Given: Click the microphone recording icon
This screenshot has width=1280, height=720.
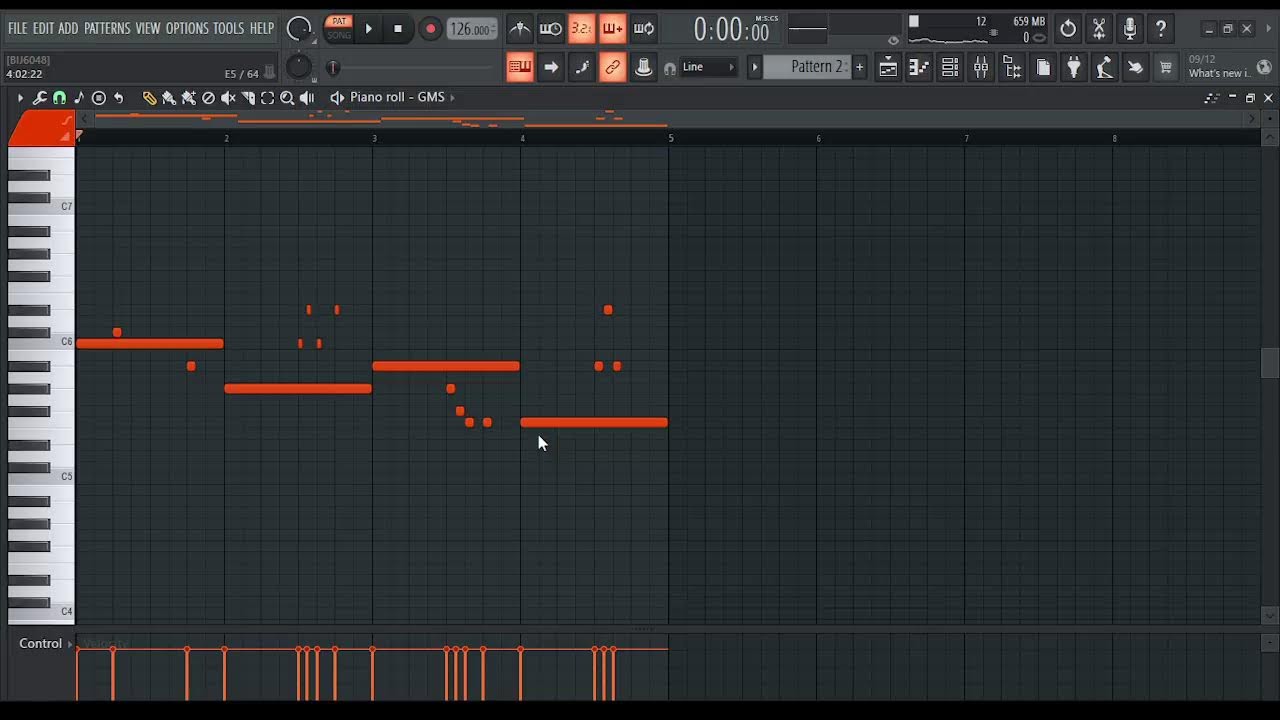Looking at the screenshot, I should pos(1130,29).
